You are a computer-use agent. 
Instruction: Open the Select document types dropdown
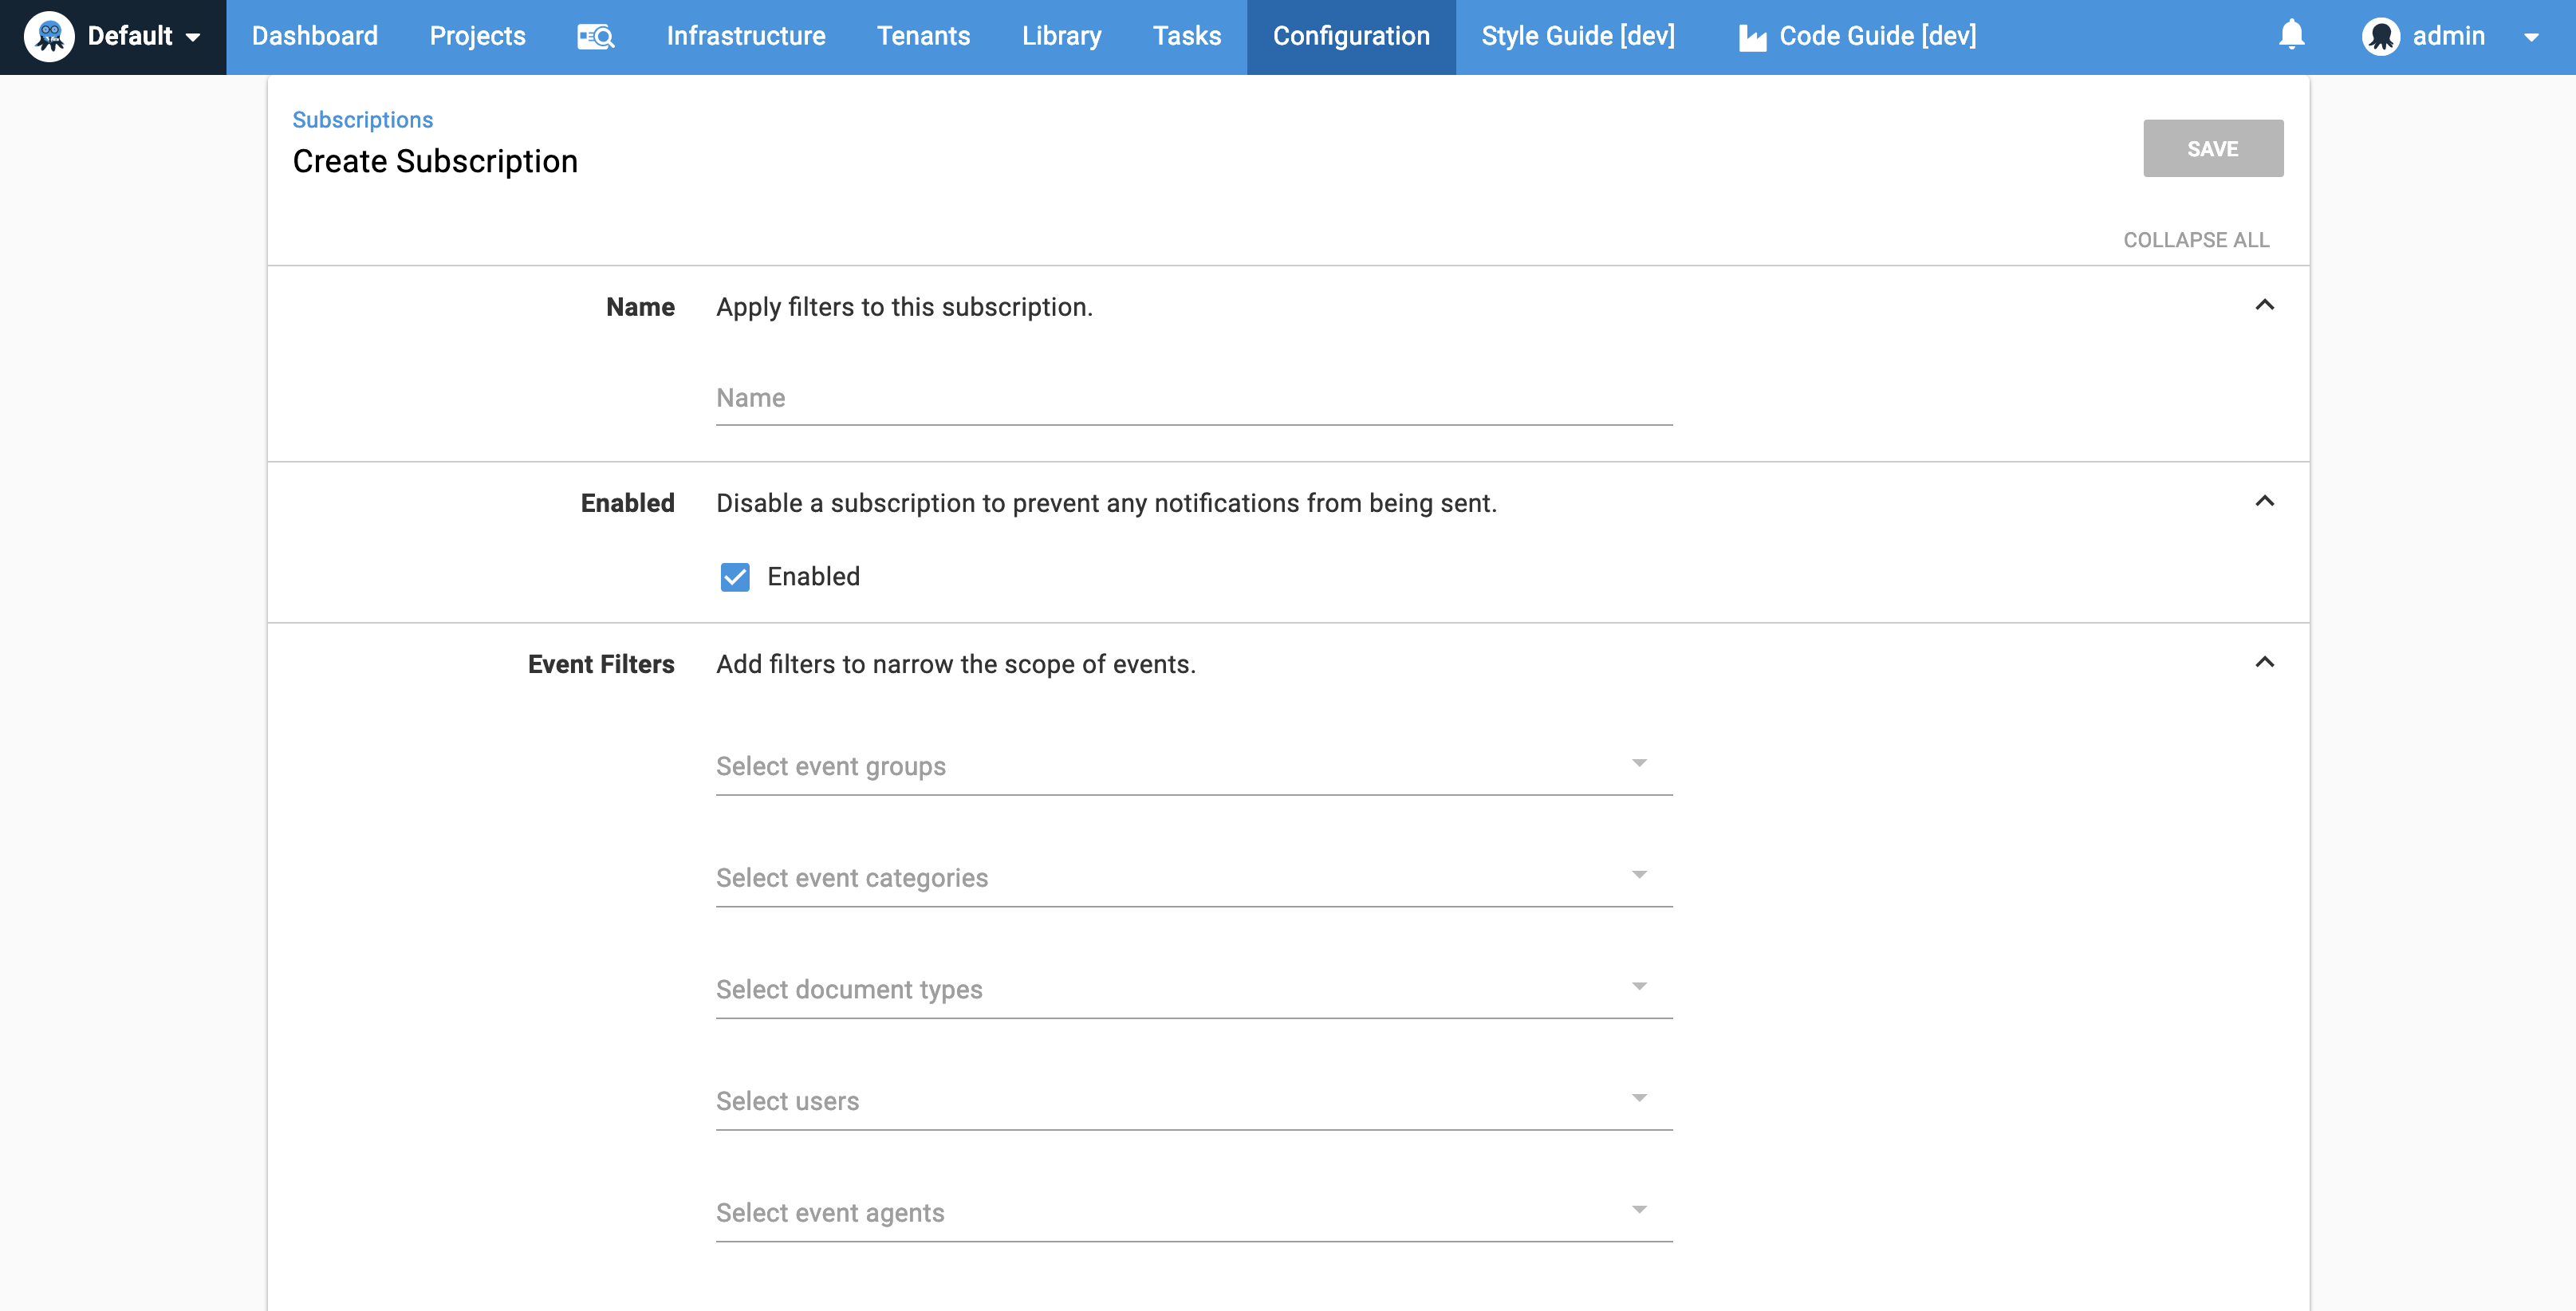pyautogui.click(x=1638, y=986)
